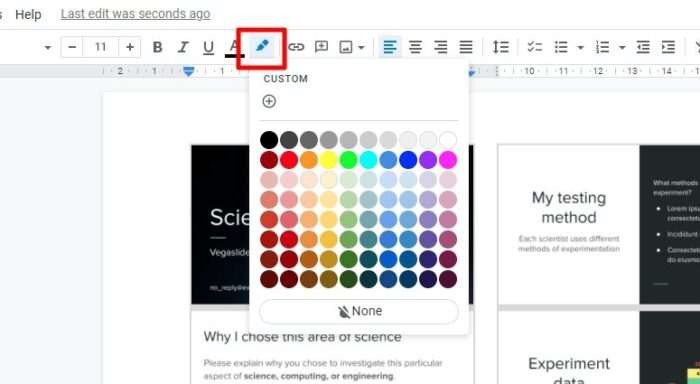Pick the black color swatch
700x384 pixels.
point(269,140)
